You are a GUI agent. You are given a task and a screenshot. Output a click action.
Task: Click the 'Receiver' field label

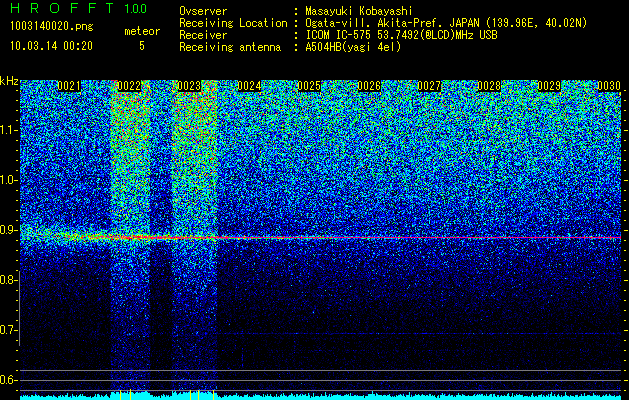[203, 35]
